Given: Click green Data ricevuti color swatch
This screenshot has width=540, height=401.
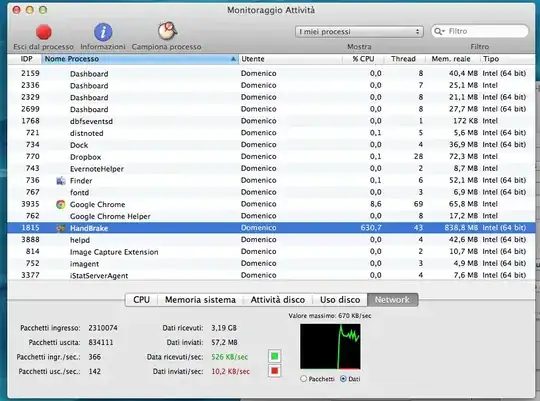Looking at the screenshot, I should coord(274,356).
